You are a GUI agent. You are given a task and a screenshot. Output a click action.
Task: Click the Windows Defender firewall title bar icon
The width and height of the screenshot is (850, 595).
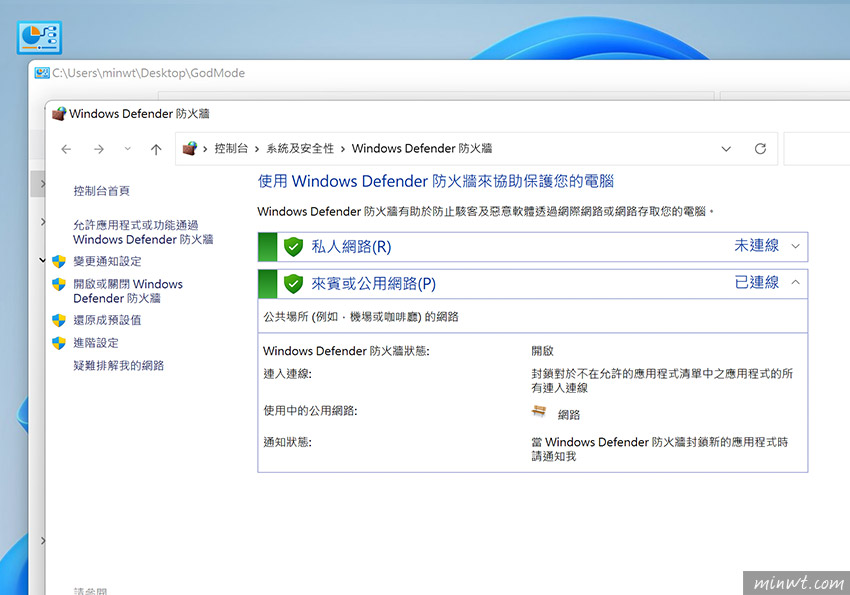point(59,114)
